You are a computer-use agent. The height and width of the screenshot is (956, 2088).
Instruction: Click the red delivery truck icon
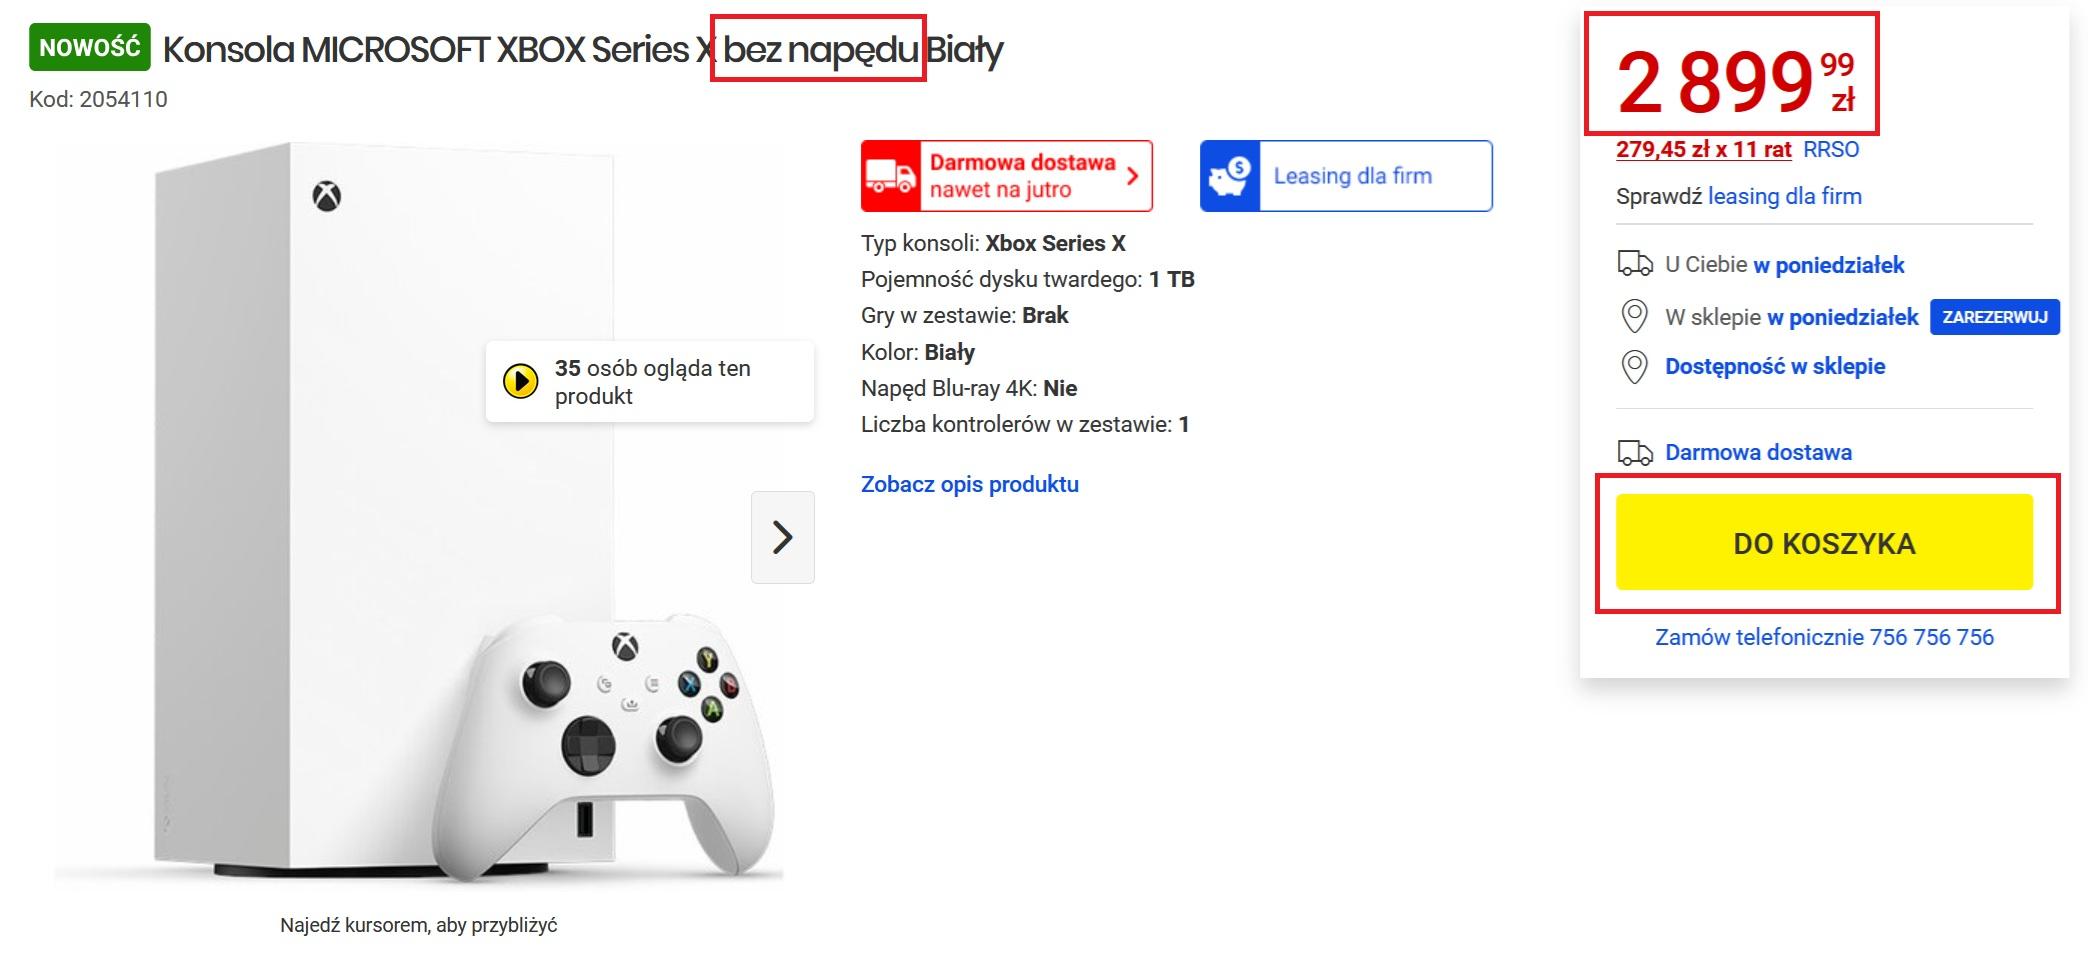(890, 176)
